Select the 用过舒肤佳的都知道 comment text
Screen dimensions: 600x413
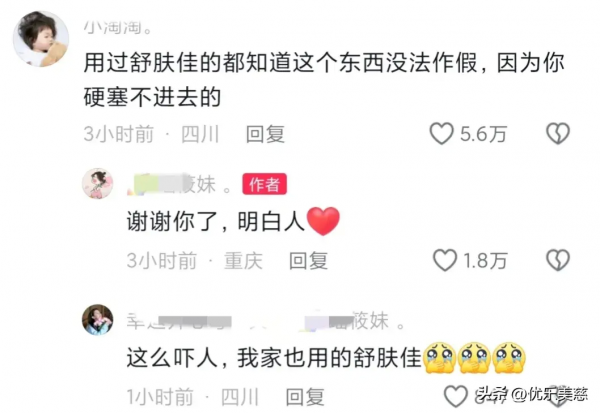[x=324, y=80]
